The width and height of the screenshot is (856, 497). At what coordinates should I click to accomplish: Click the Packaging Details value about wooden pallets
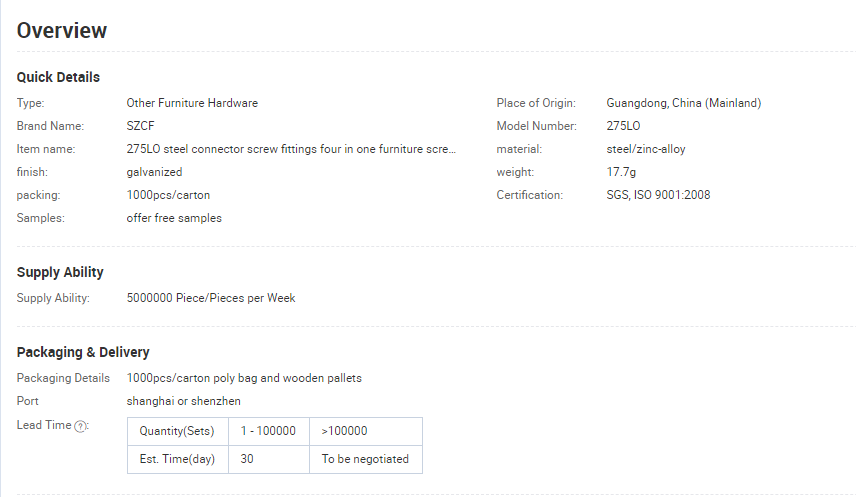[x=244, y=378]
